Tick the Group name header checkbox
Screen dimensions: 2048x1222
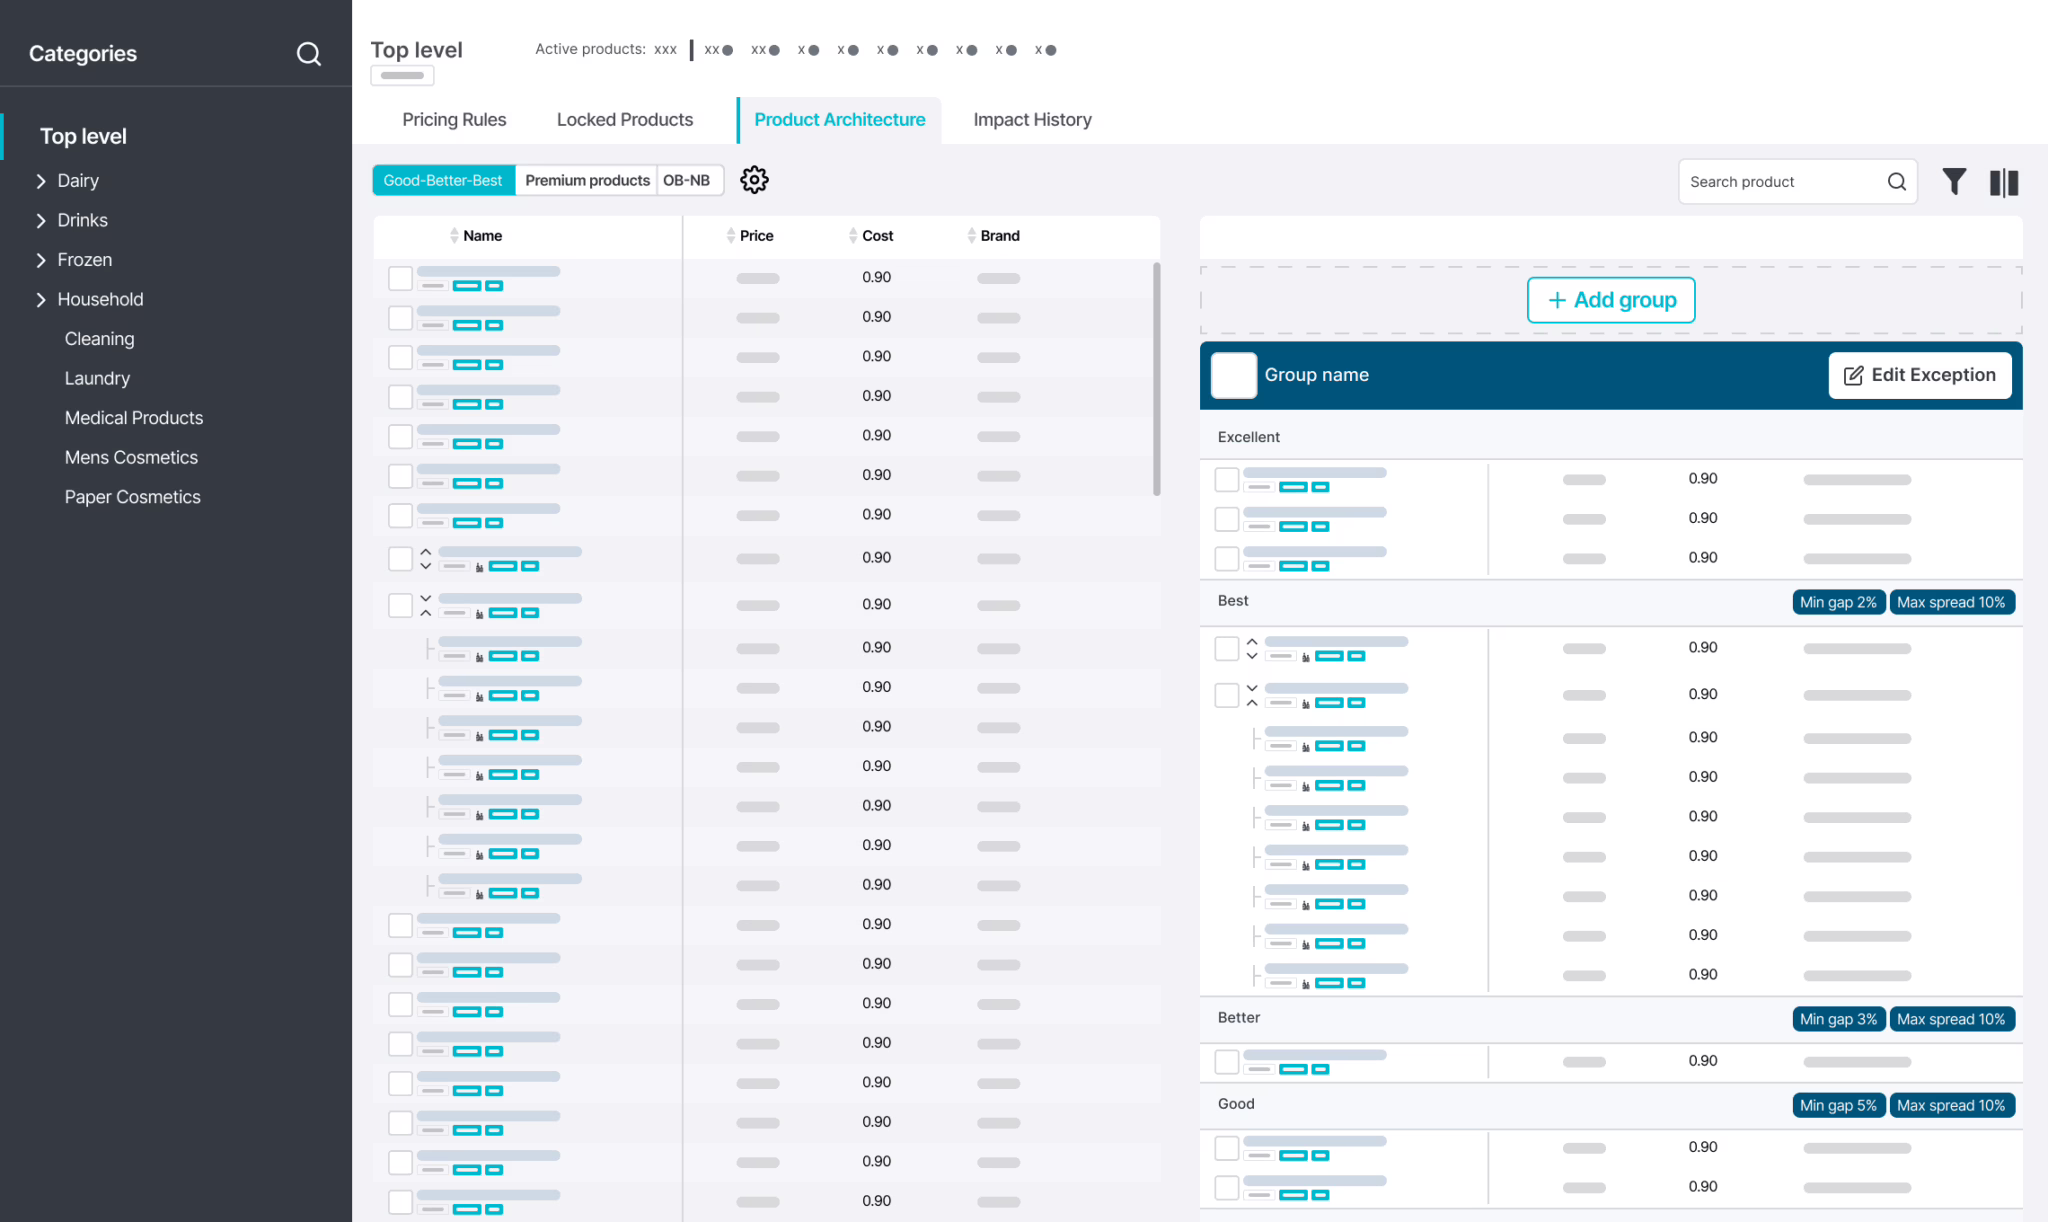1233,375
